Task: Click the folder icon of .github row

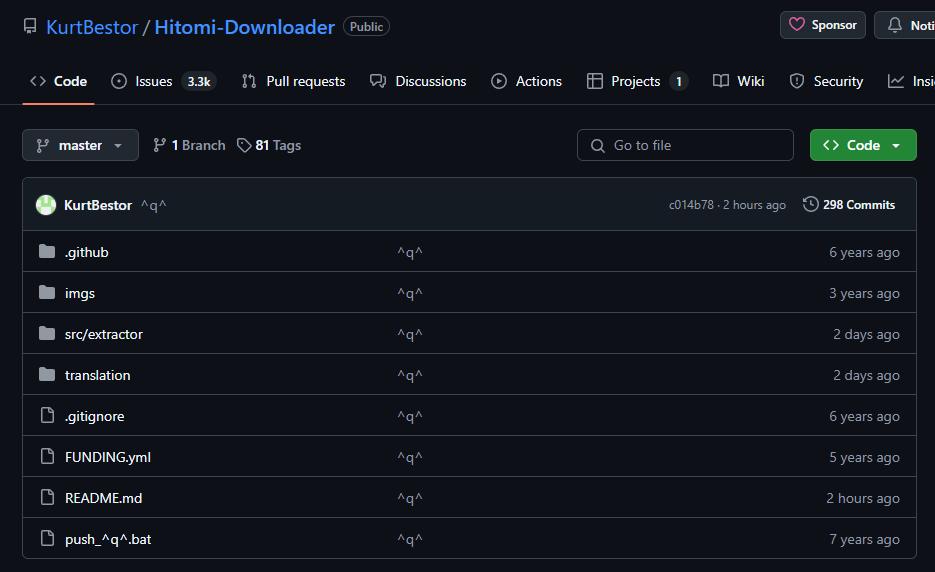Action: 47,252
